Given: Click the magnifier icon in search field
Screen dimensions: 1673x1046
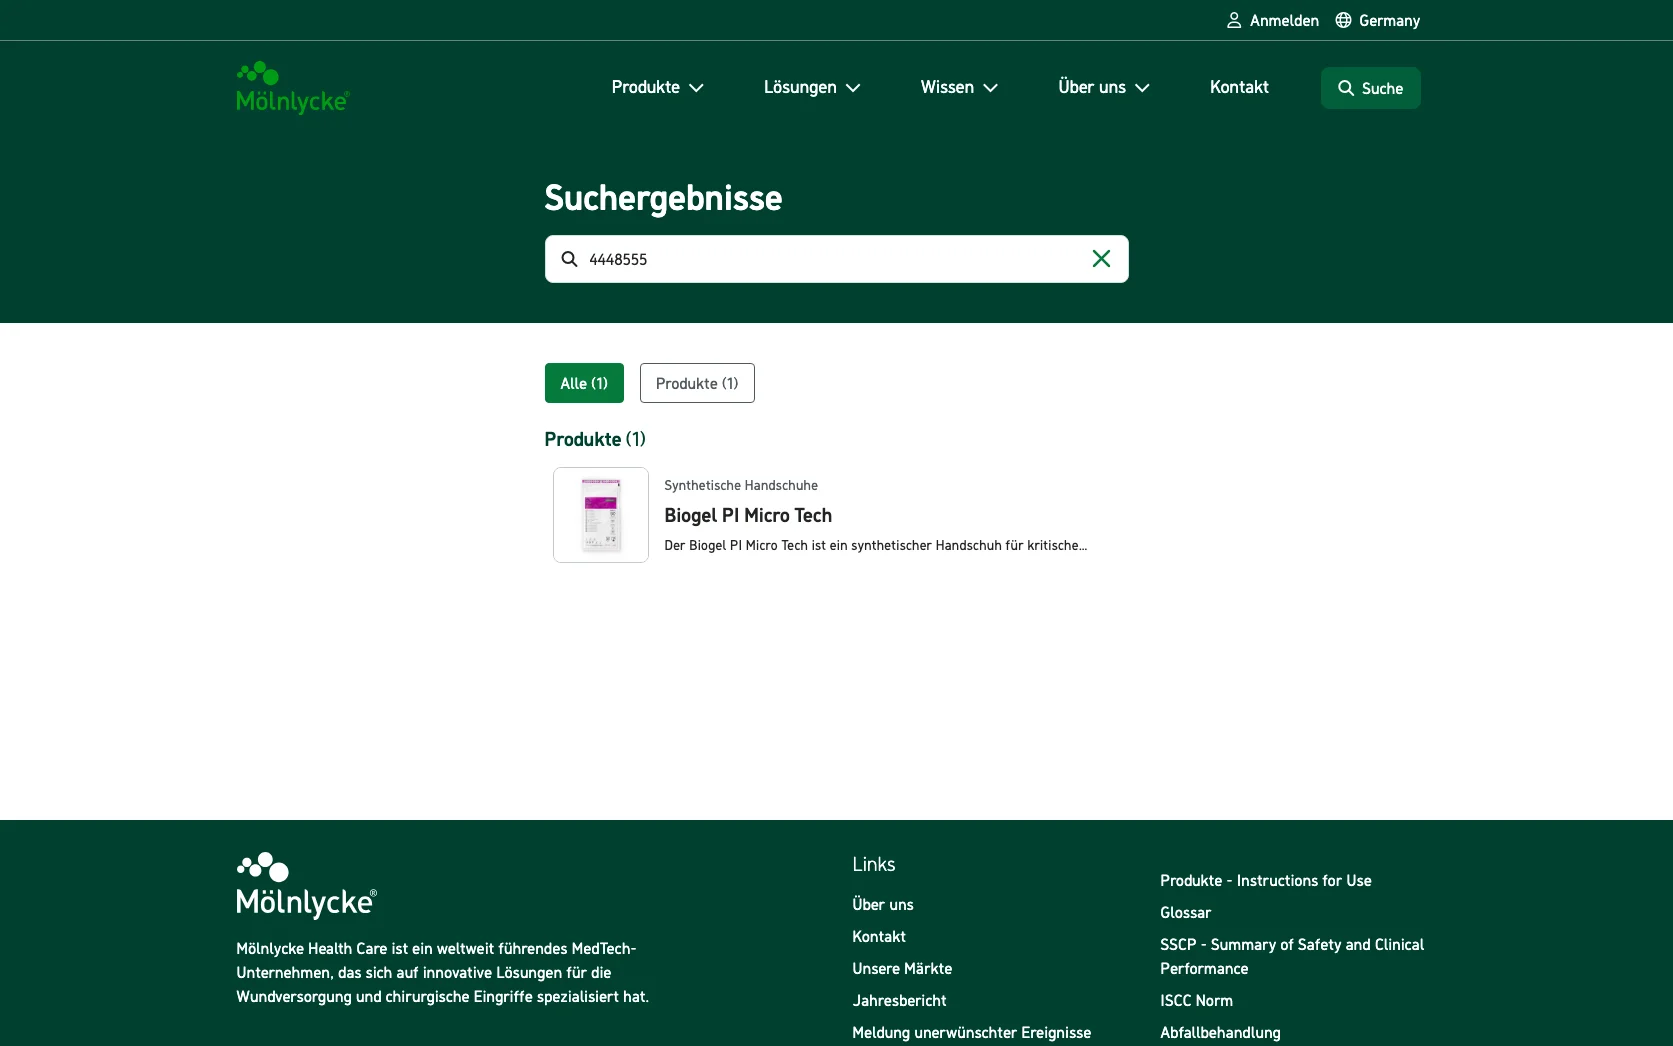Looking at the screenshot, I should [569, 259].
